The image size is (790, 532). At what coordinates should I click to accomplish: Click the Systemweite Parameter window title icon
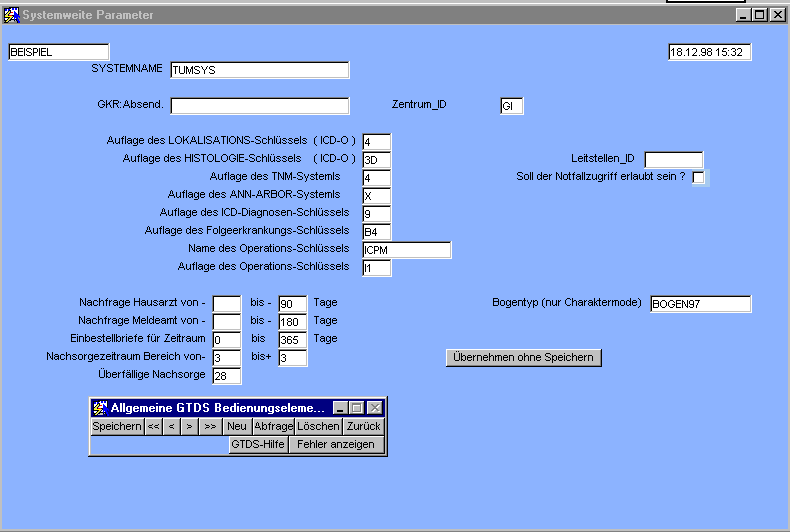click(11, 15)
